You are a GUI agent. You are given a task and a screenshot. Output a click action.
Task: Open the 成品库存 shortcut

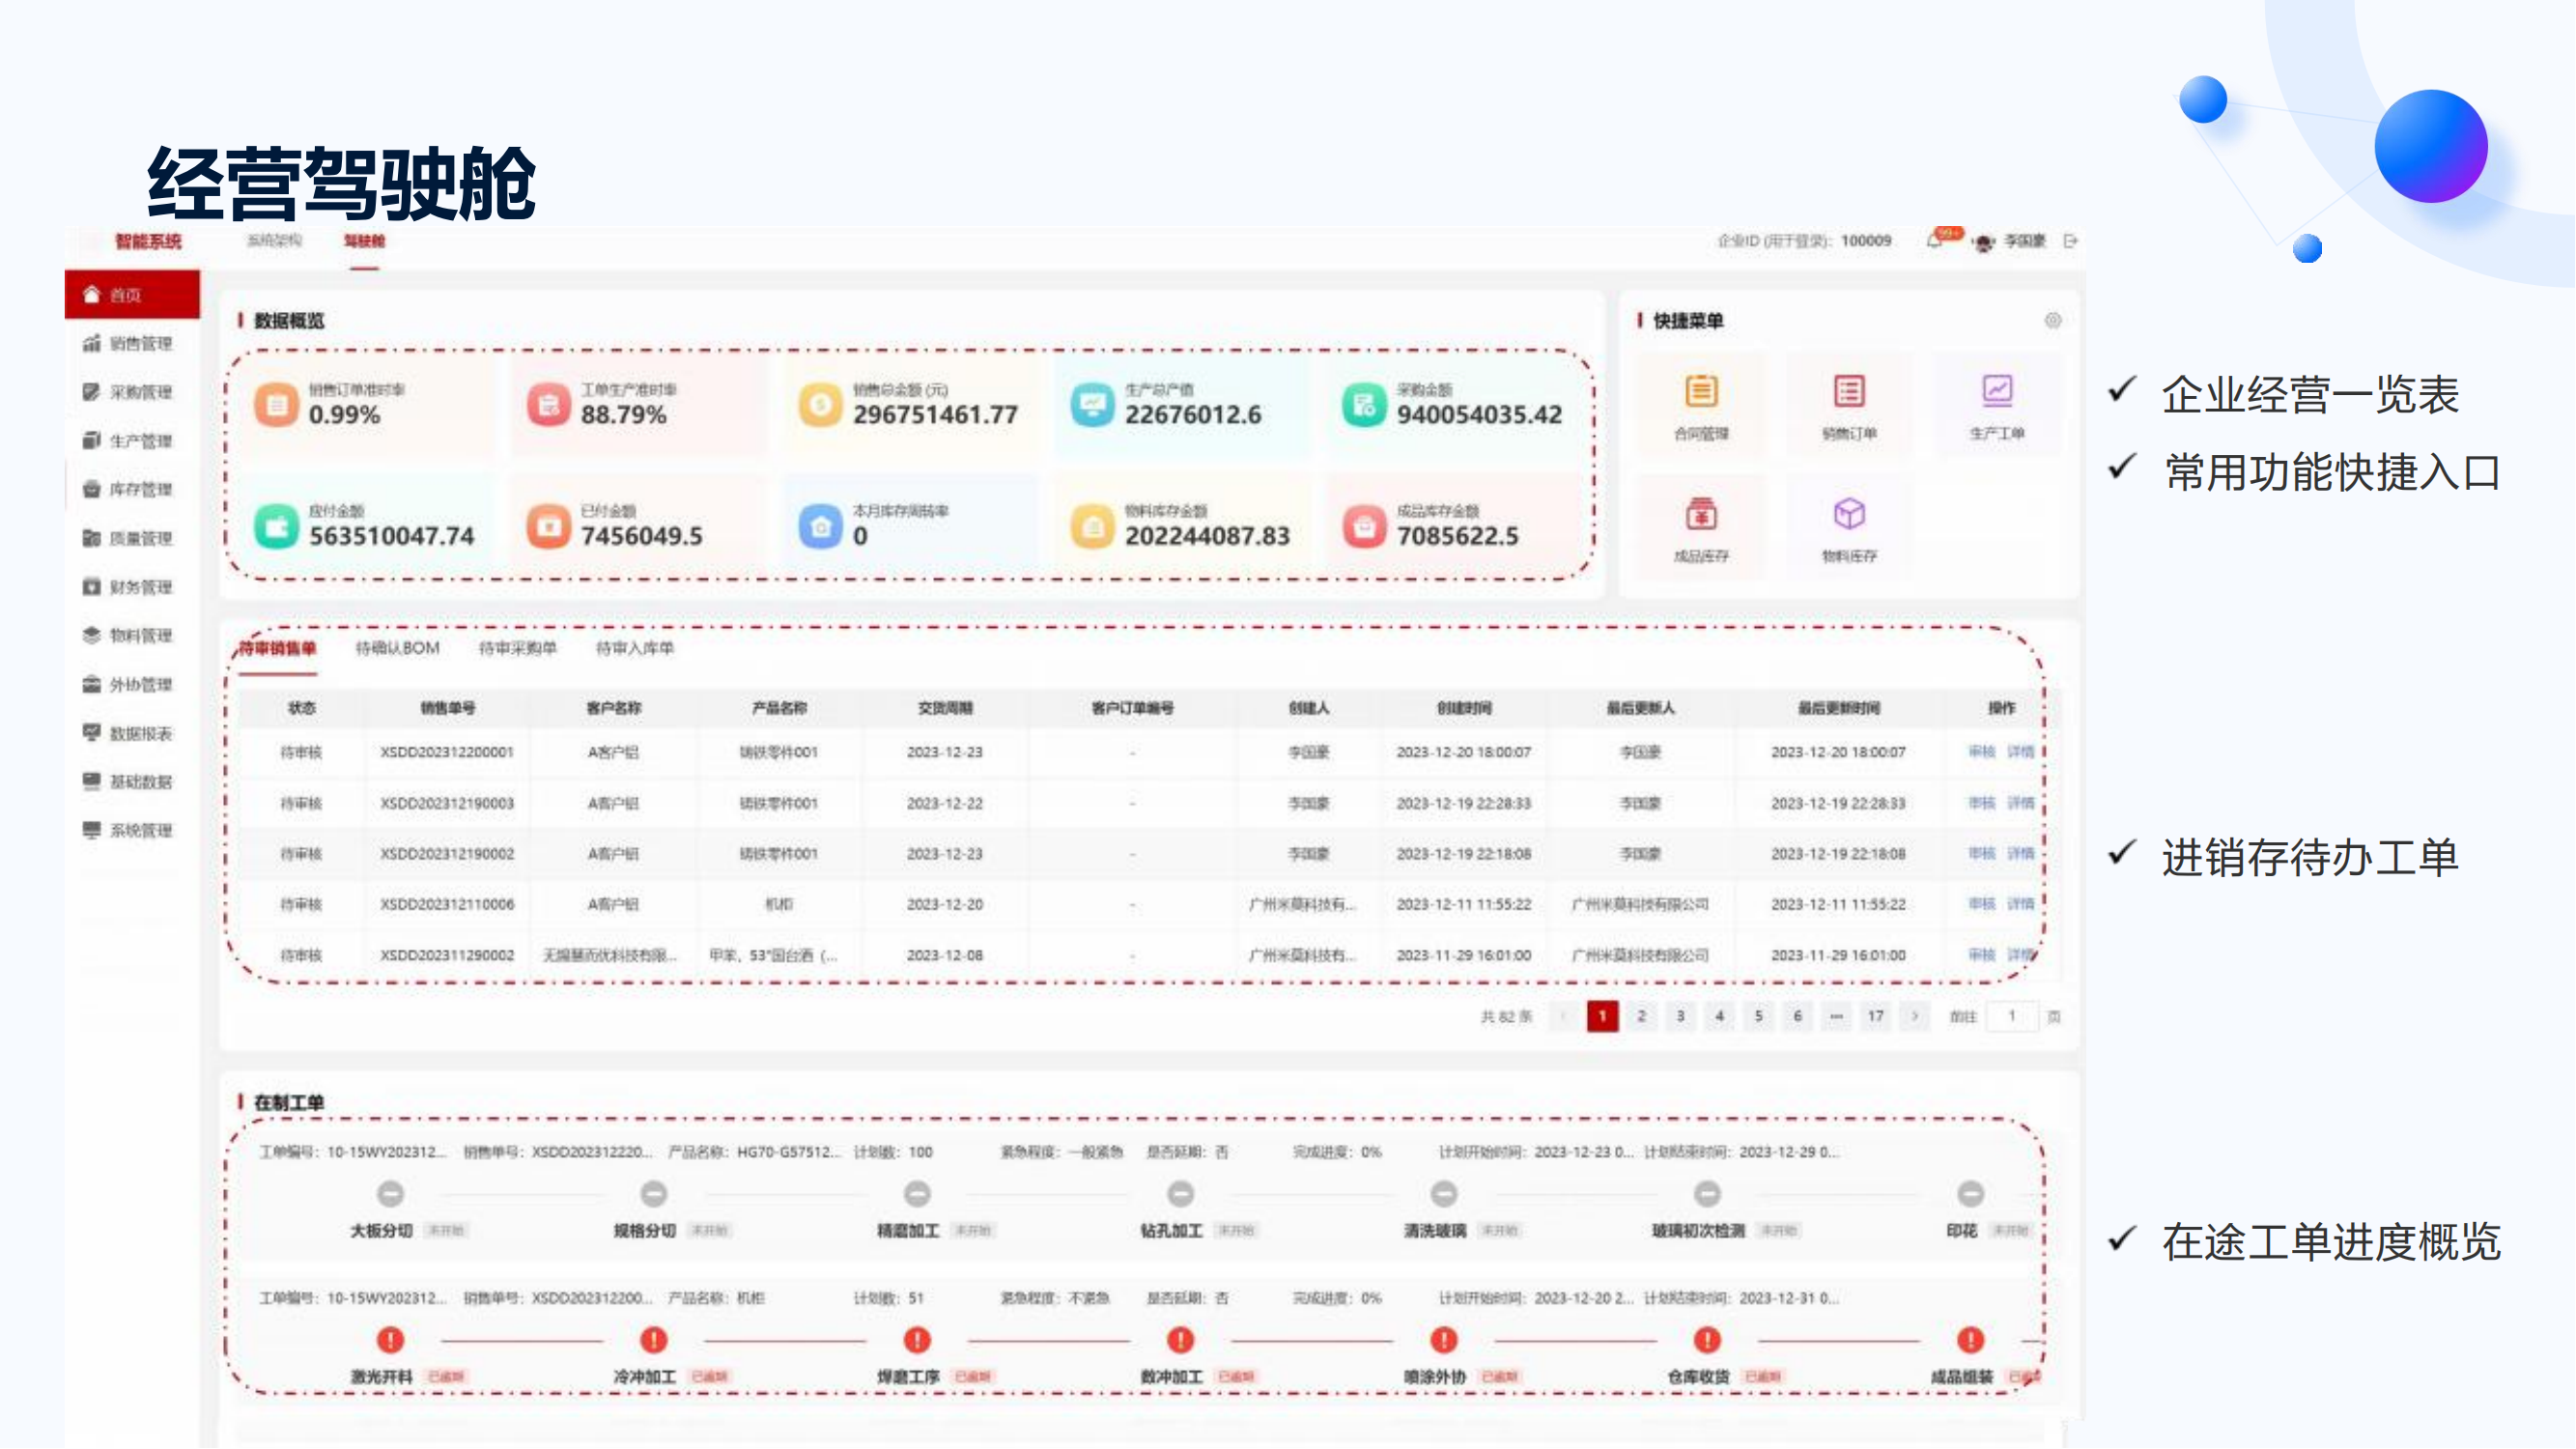pos(1701,528)
